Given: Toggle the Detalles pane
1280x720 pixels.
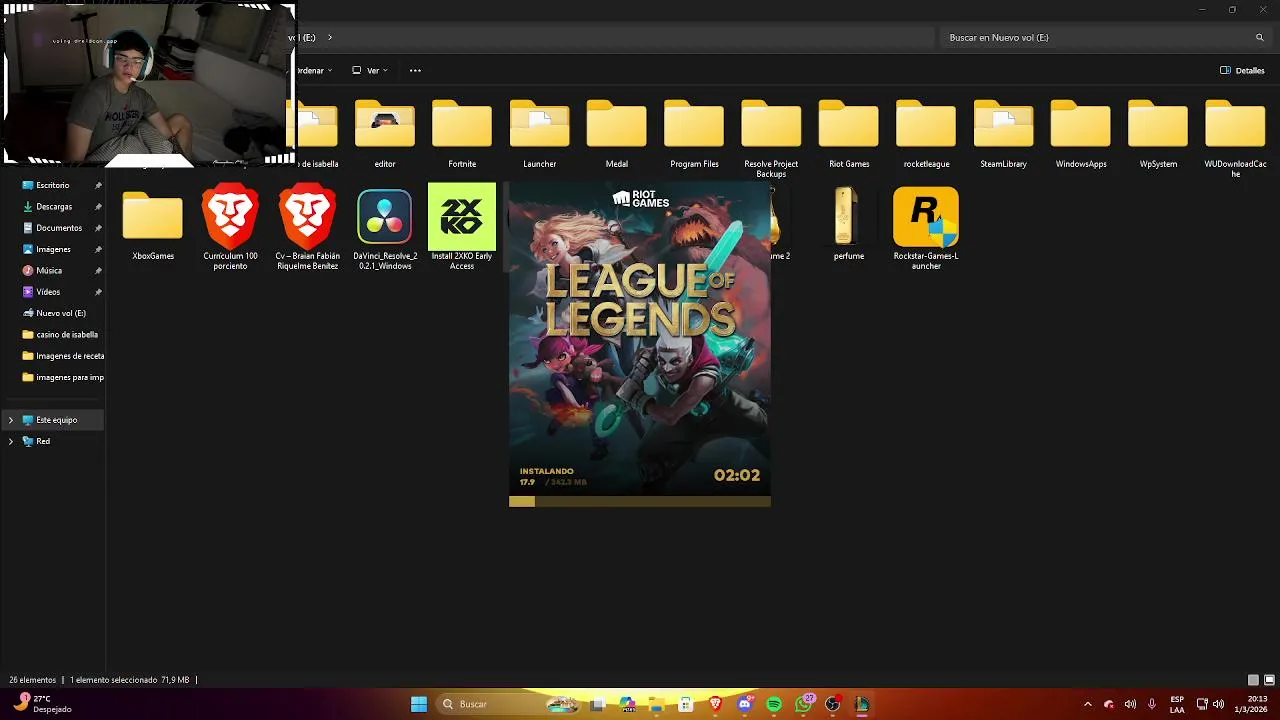Looking at the screenshot, I should click(x=1242, y=71).
